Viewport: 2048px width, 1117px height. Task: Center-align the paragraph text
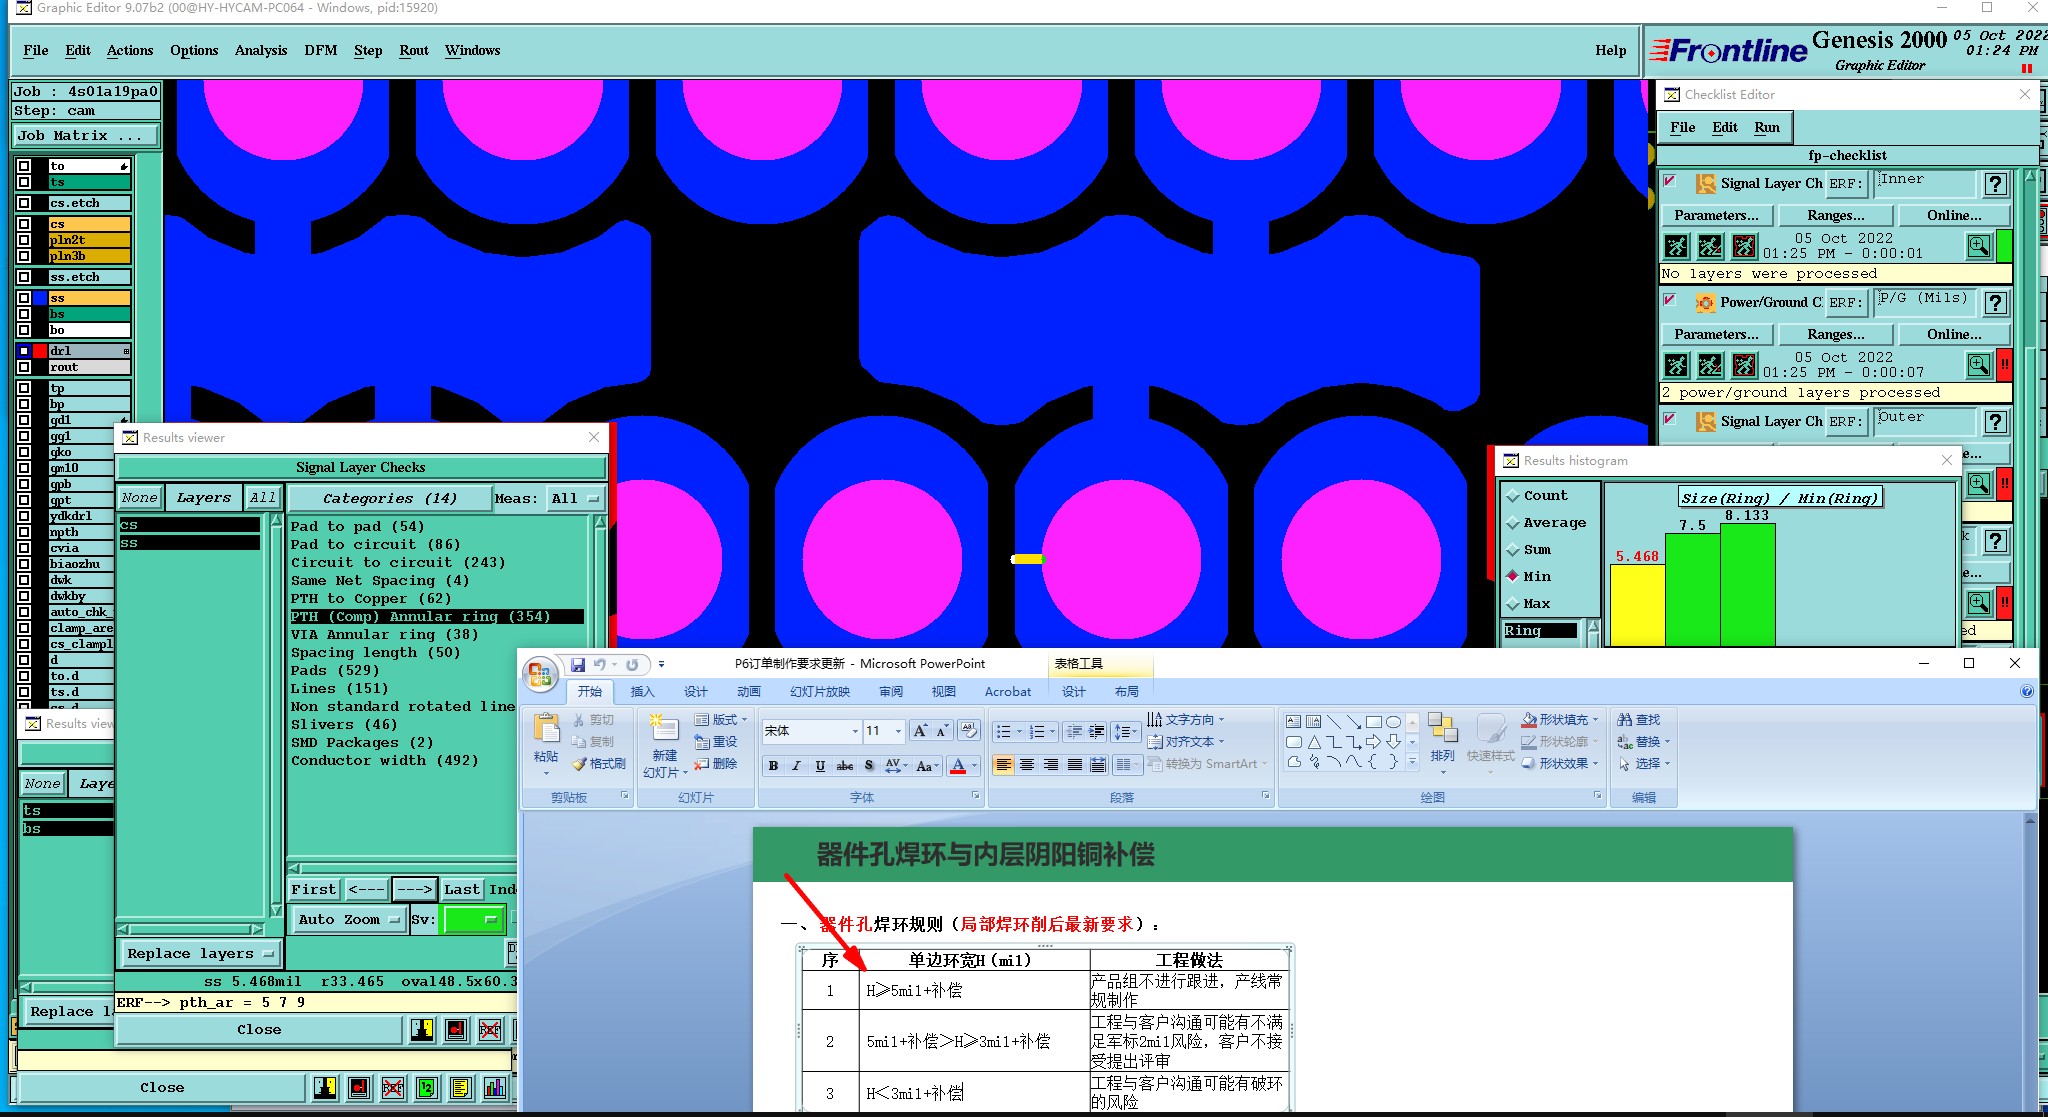pos(1027,765)
